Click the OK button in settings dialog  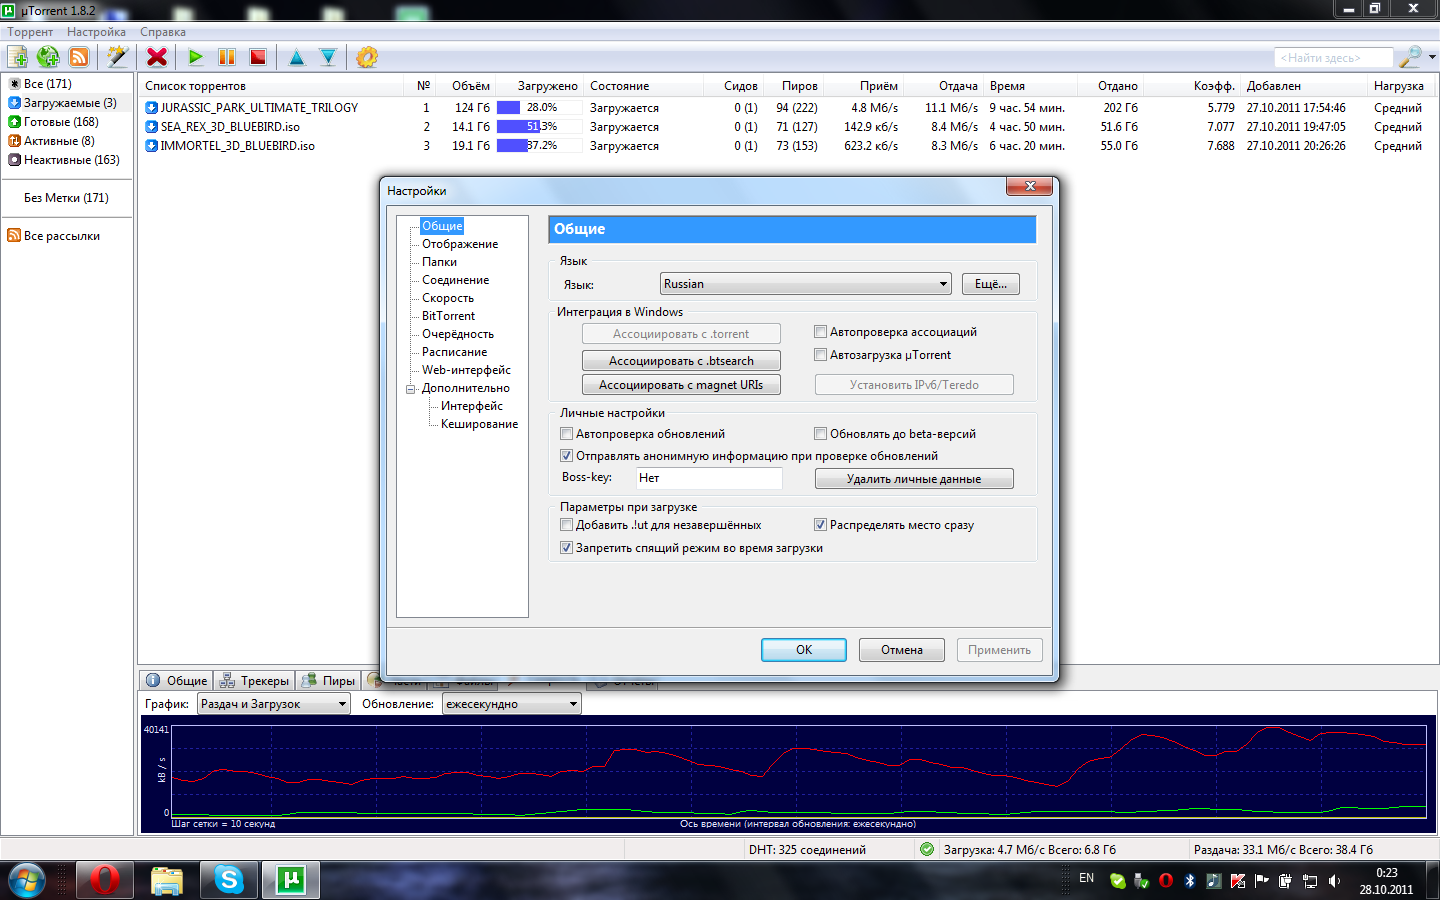pyautogui.click(x=804, y=650)
